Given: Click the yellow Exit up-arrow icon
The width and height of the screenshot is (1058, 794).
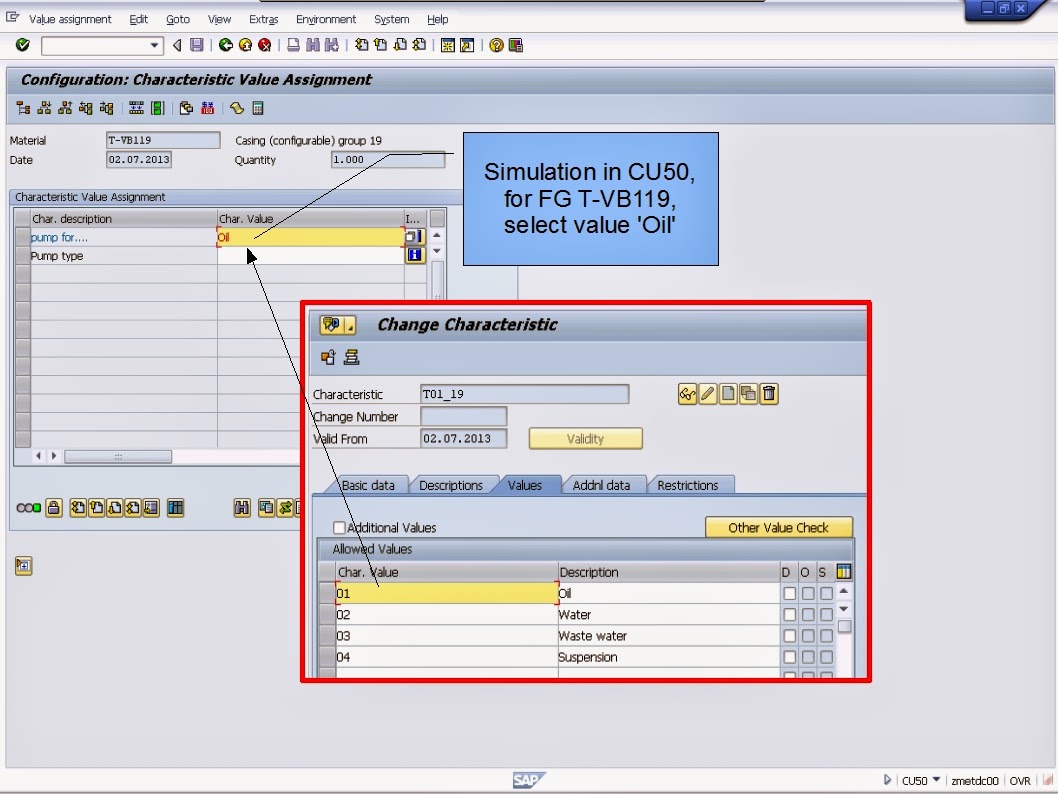Looking at the screenshot, I should tap(245, 45).
